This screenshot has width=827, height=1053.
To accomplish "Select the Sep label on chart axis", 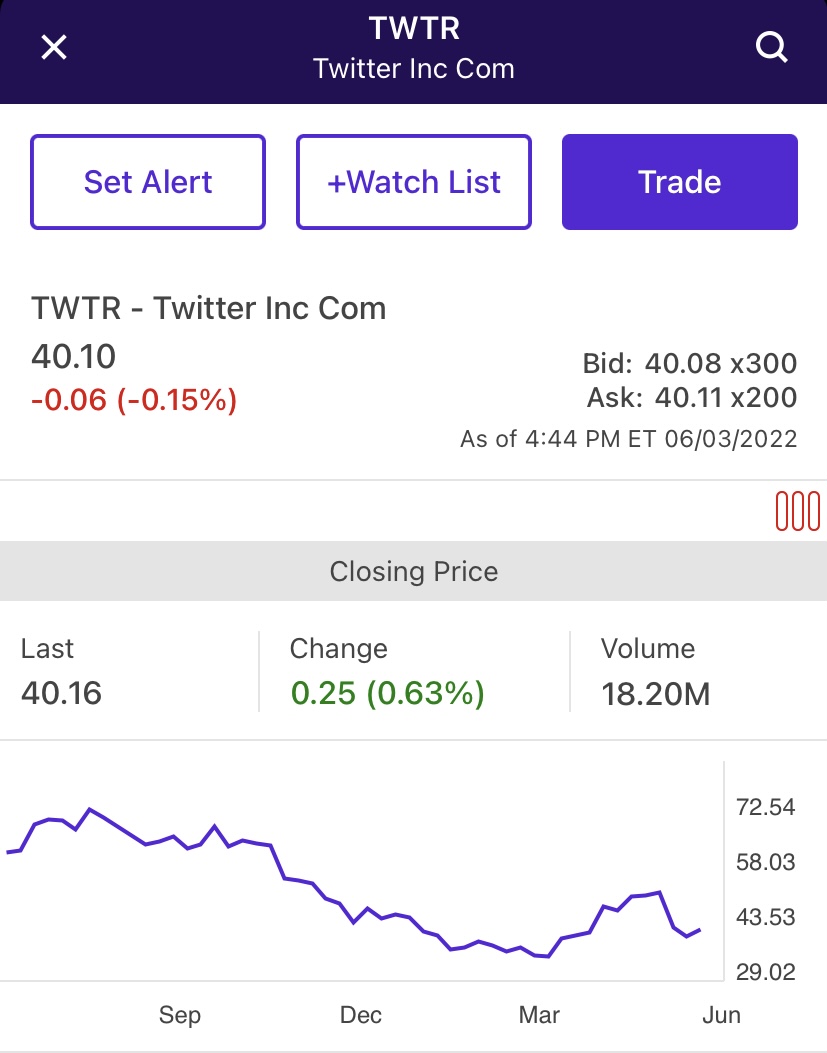I will [179, 1015].
